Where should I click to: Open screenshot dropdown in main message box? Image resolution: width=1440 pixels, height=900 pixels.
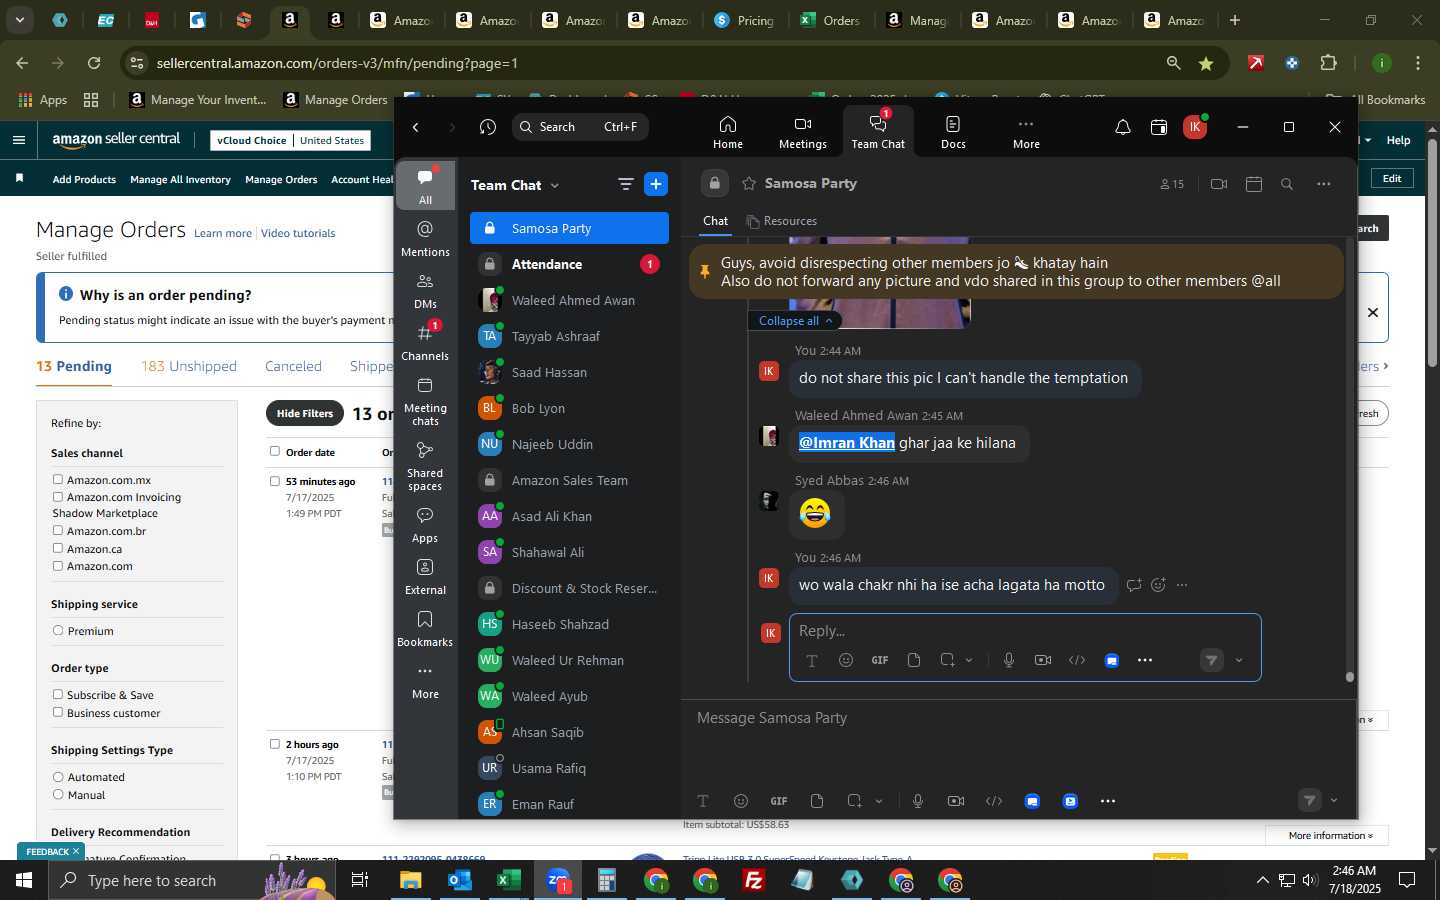point(879,801)
